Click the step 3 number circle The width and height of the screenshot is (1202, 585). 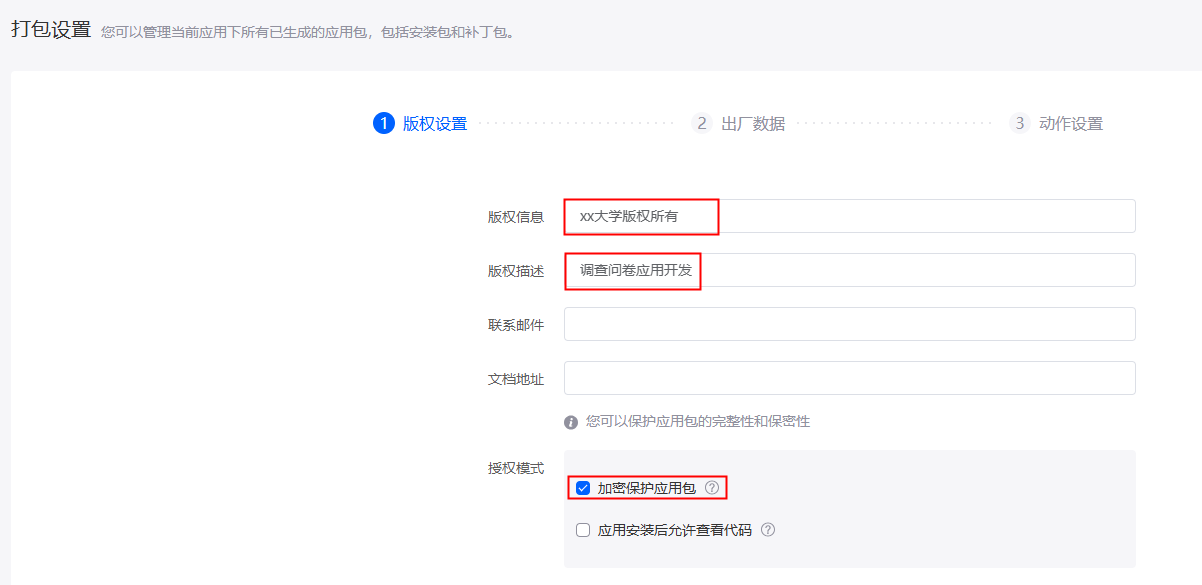click(1020, 123)
